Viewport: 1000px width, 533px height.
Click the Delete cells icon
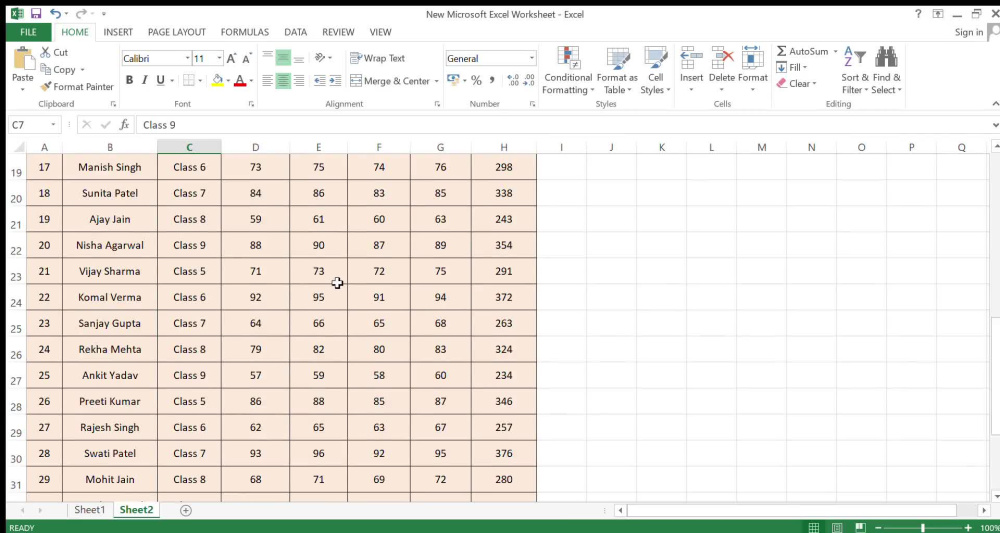pyautogui.click(x=723, y=57)
